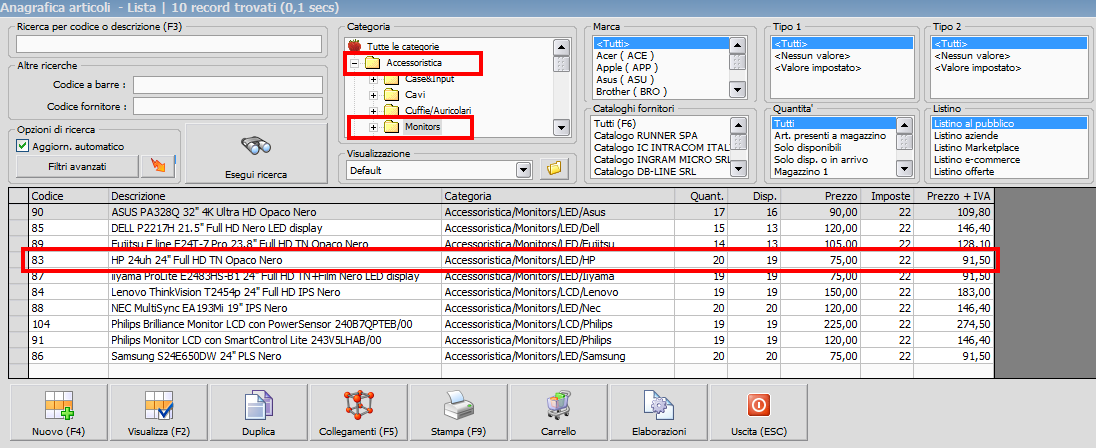The height and width of the screenshot is (448, 1096).
Task: Open the Carrello shopping cart icon
Action: (x=558, y=405)
